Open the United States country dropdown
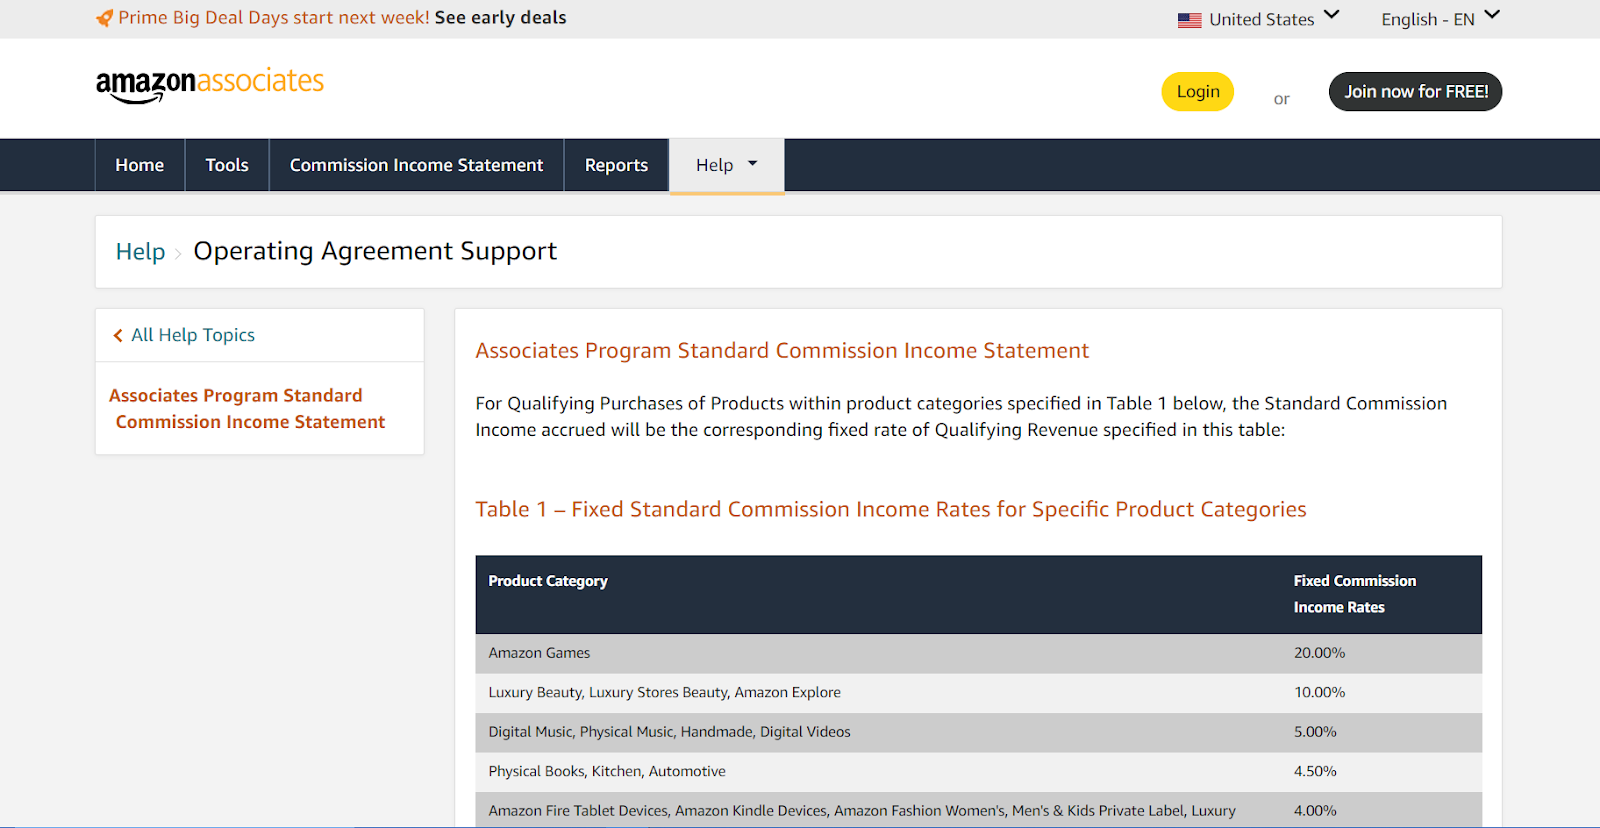Screen dimensions: 1600x828 (x=1258, y=19)
